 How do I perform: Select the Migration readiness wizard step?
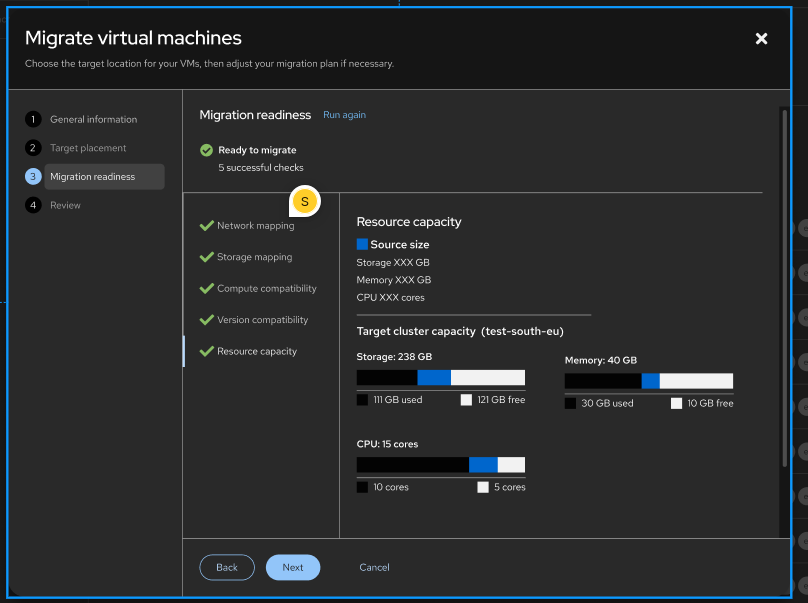tap(92, 177)
